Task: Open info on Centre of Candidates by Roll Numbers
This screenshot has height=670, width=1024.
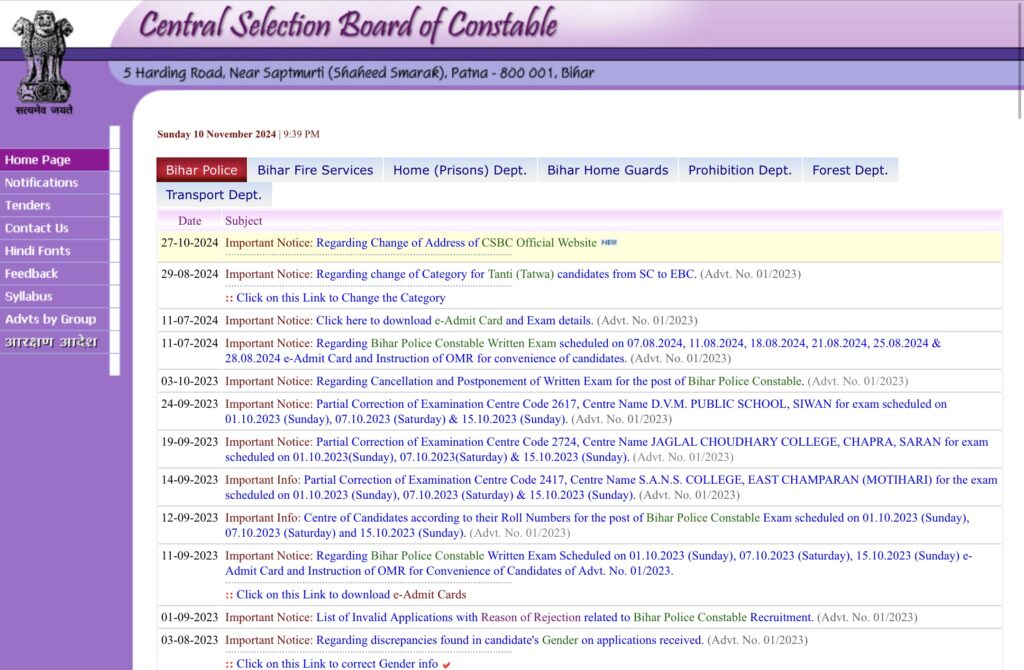Action: (x=597, y=525)
